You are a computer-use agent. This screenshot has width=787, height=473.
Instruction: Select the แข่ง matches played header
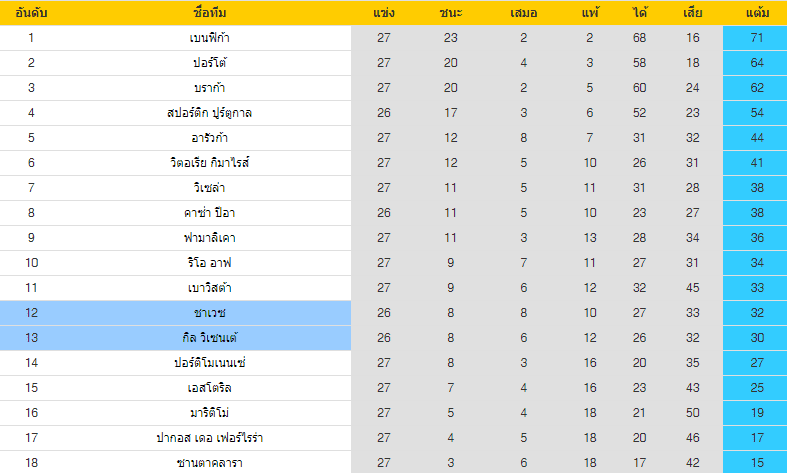(383, 14)
